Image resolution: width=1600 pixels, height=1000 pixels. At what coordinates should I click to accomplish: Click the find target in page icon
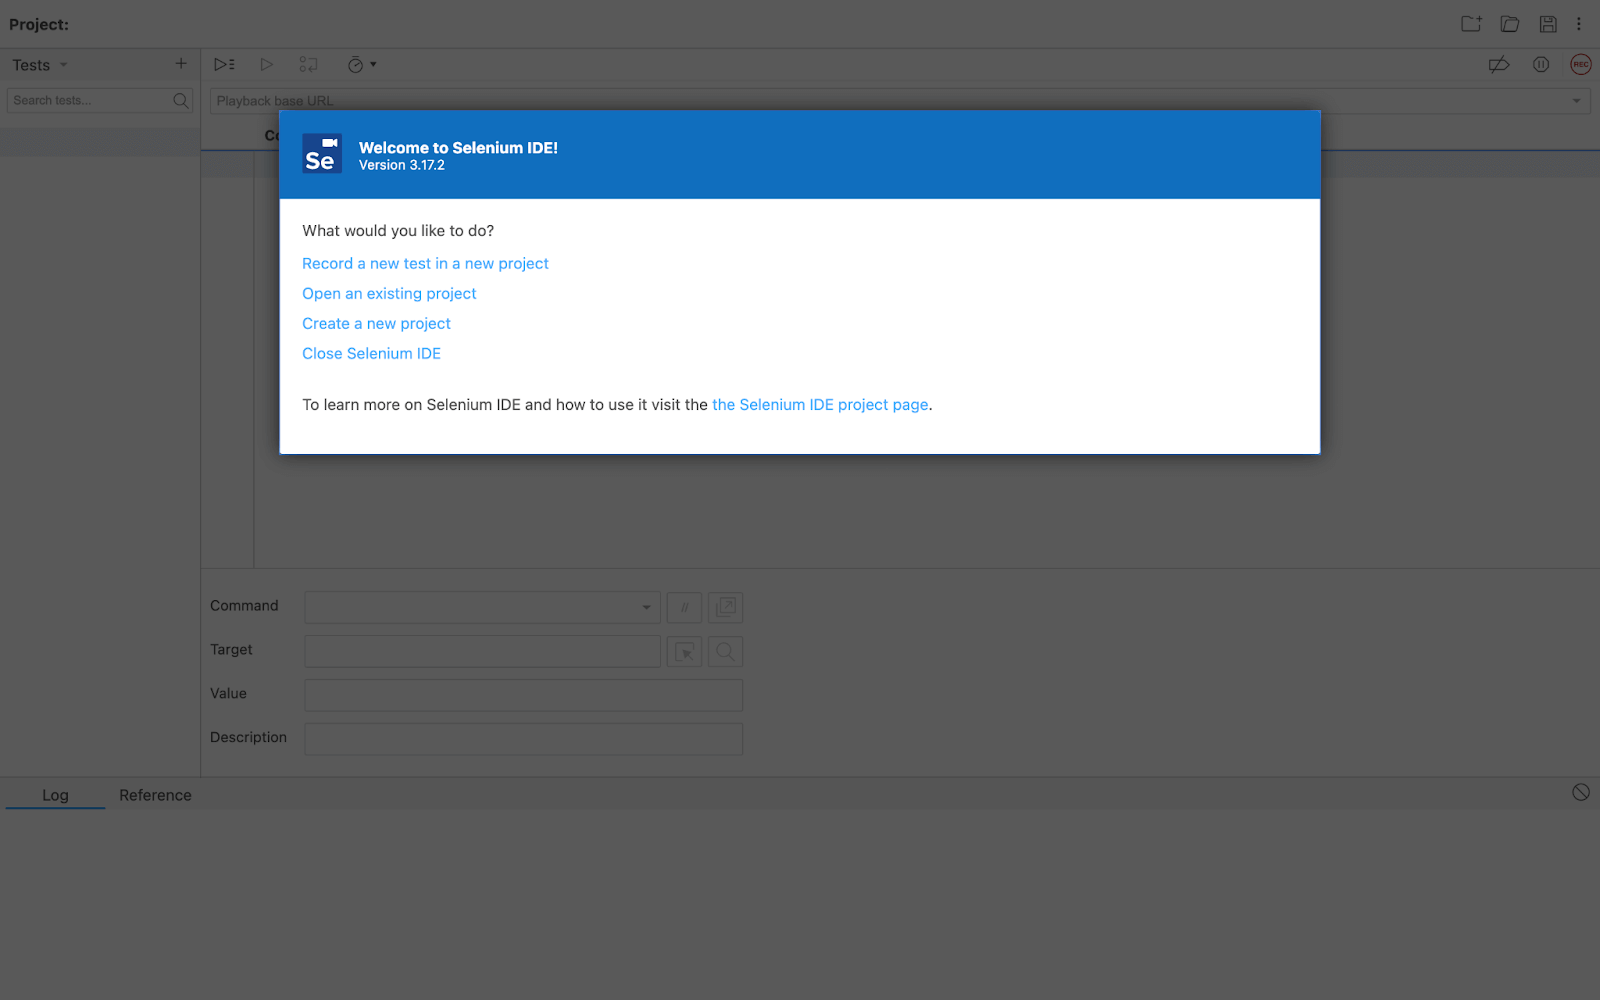click(726, 652)
